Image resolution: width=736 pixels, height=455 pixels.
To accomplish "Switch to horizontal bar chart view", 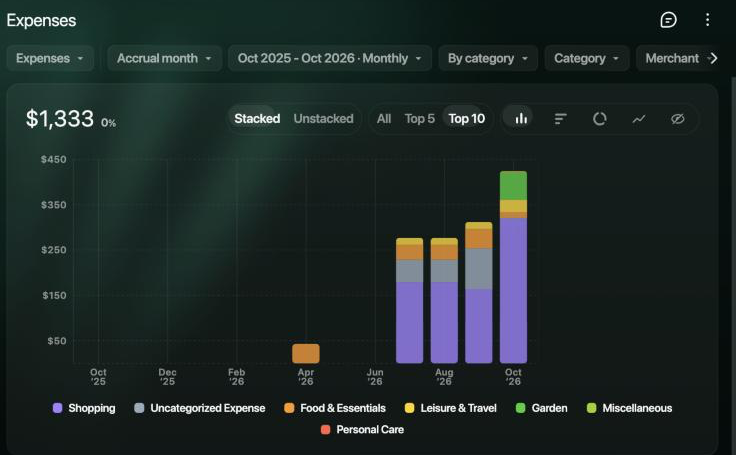I will pos(560,119).
